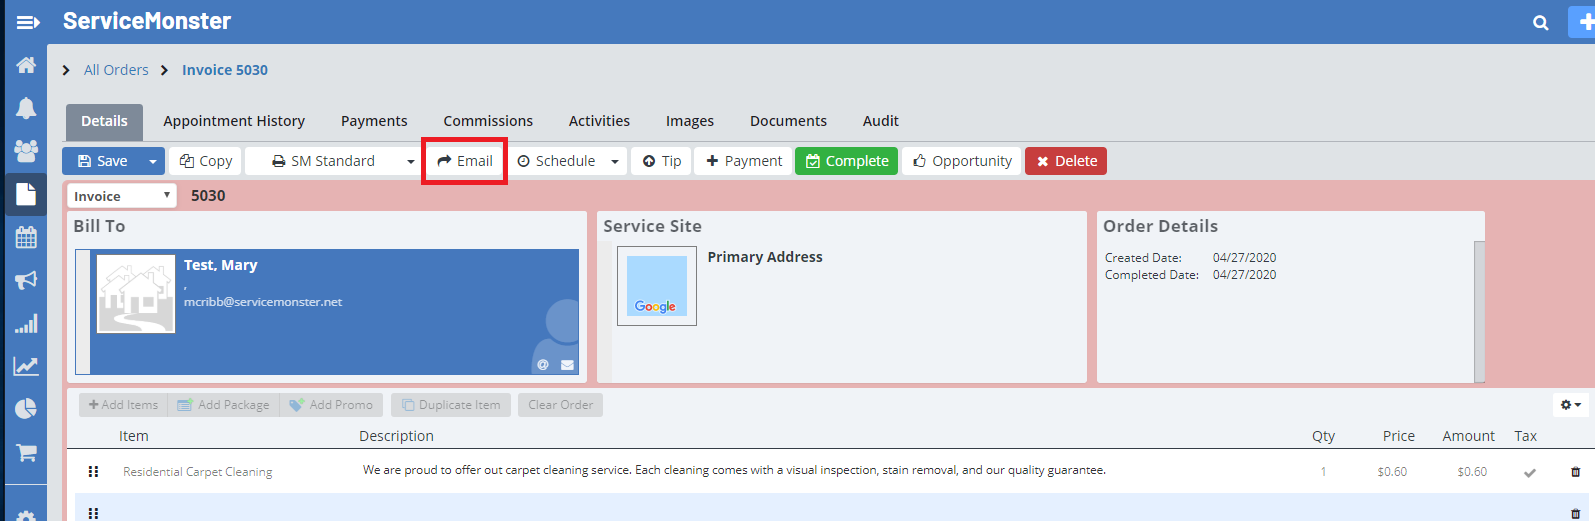Open the calendar icon in sidebar
Viewport: 1595px width, 521px height.
click(26, 237)
